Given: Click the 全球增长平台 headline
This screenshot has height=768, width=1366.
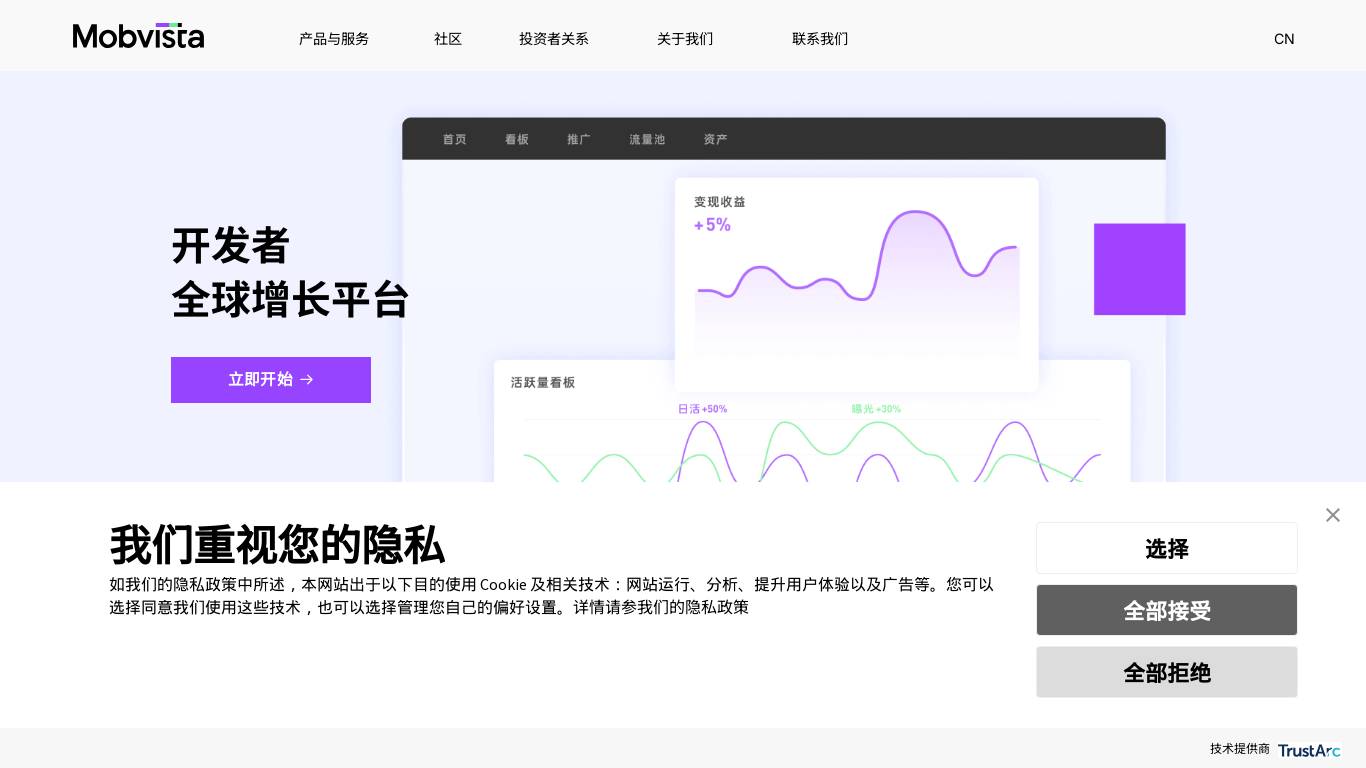Looking at the screenshot, I should coord(291,299).
